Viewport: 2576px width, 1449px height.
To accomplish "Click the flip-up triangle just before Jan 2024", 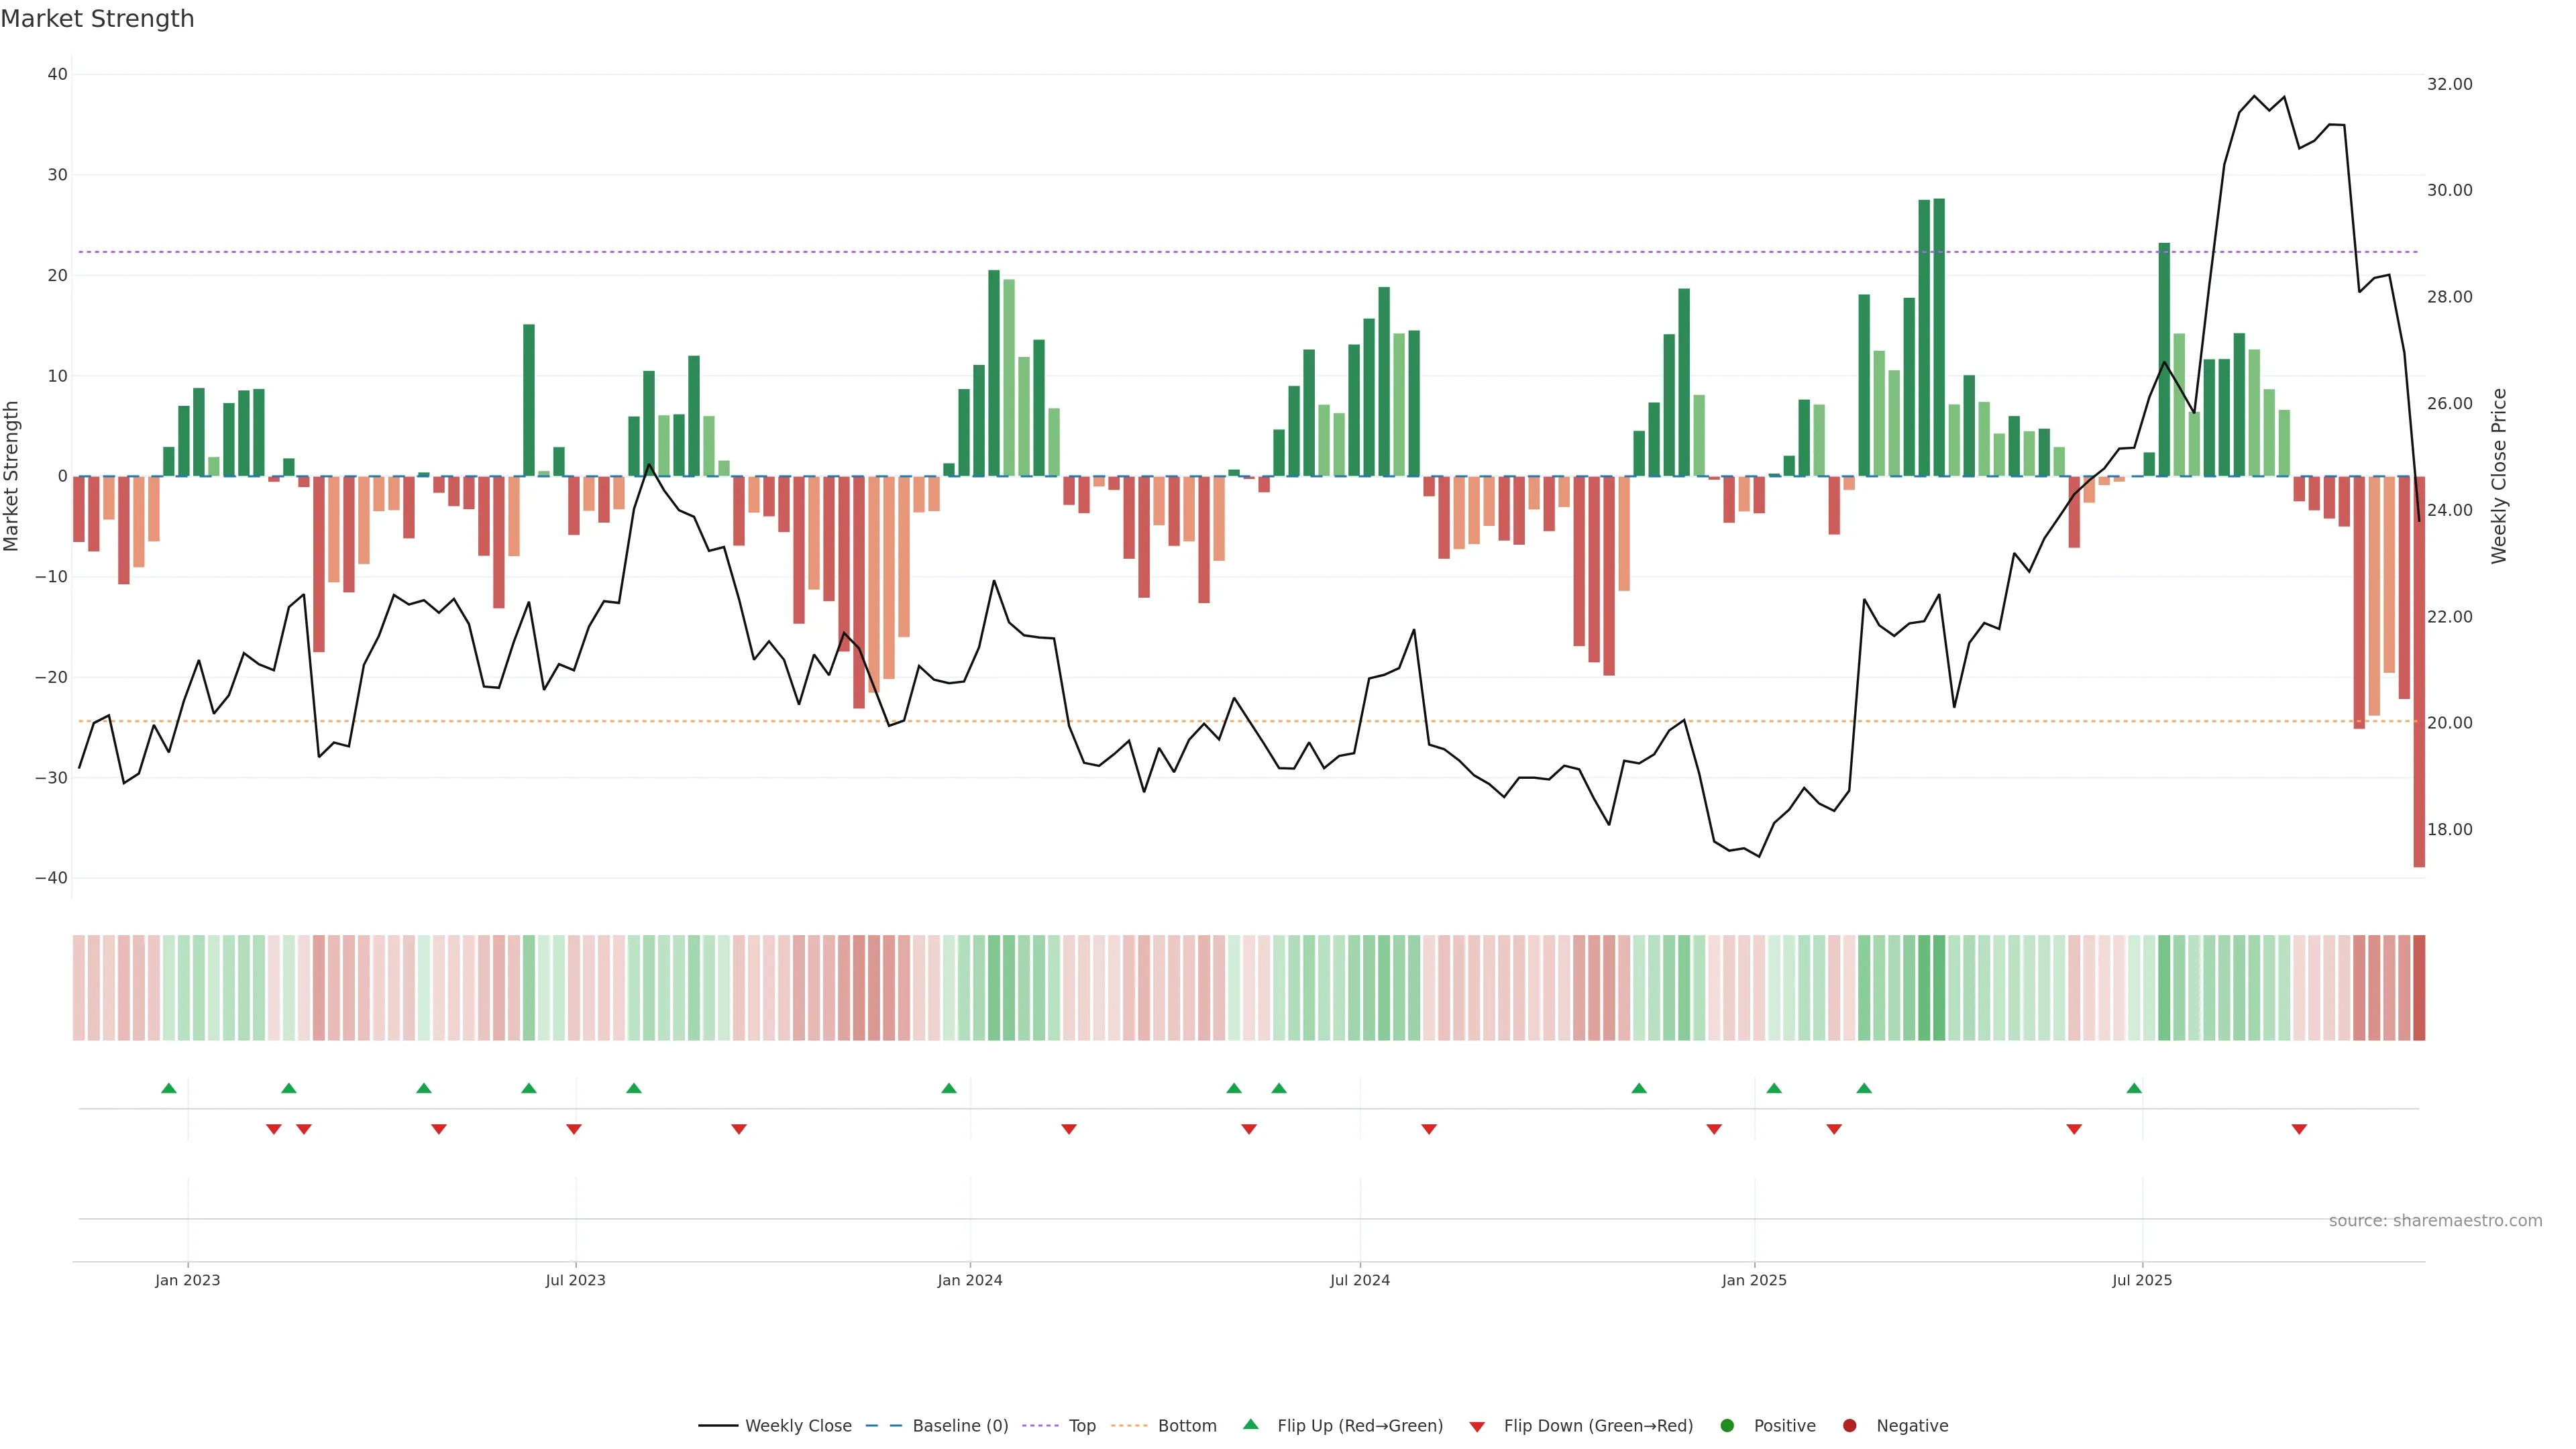I will pyautogui.click(x=949, y=1088).
